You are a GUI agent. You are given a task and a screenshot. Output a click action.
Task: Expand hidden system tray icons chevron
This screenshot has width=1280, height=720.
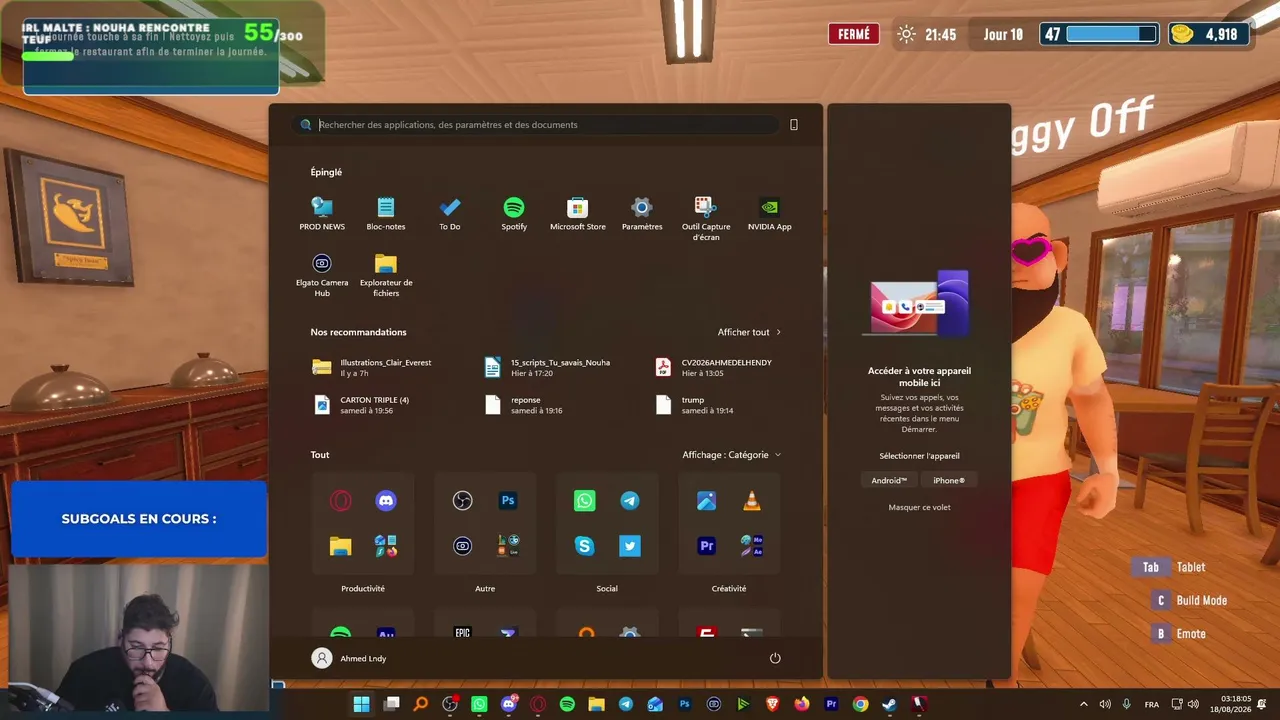[x=1083, y=704]
